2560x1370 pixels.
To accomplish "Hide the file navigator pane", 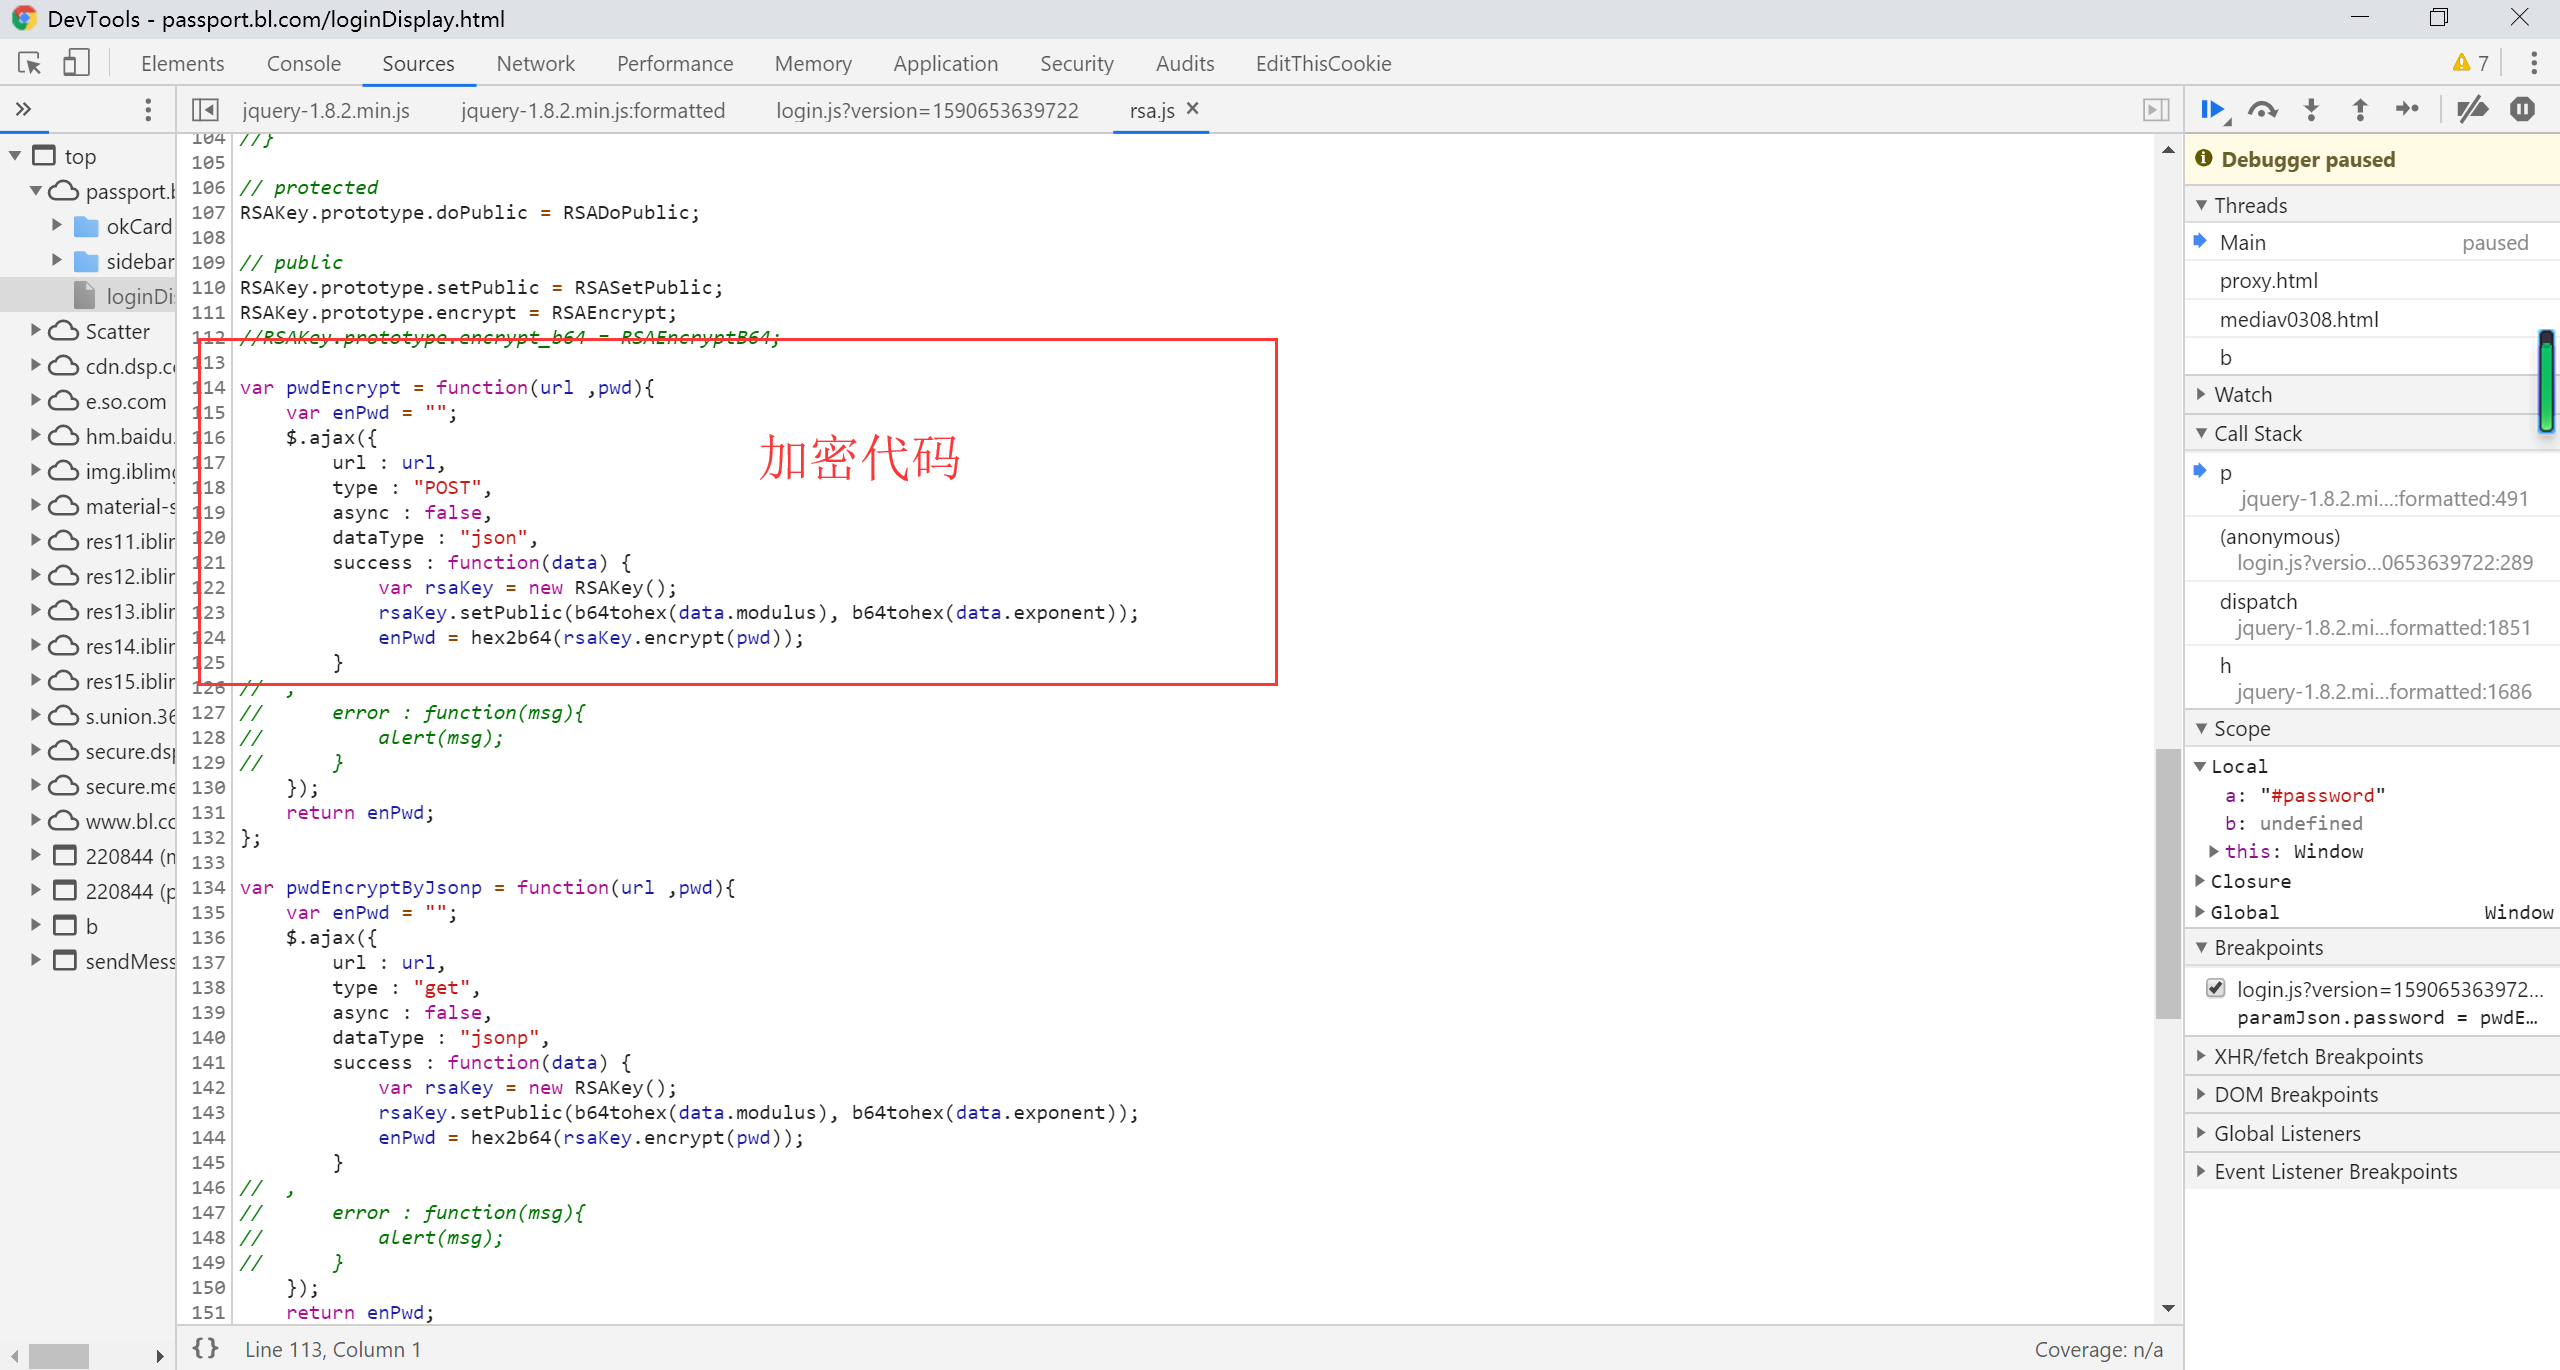I will point(205,110).
